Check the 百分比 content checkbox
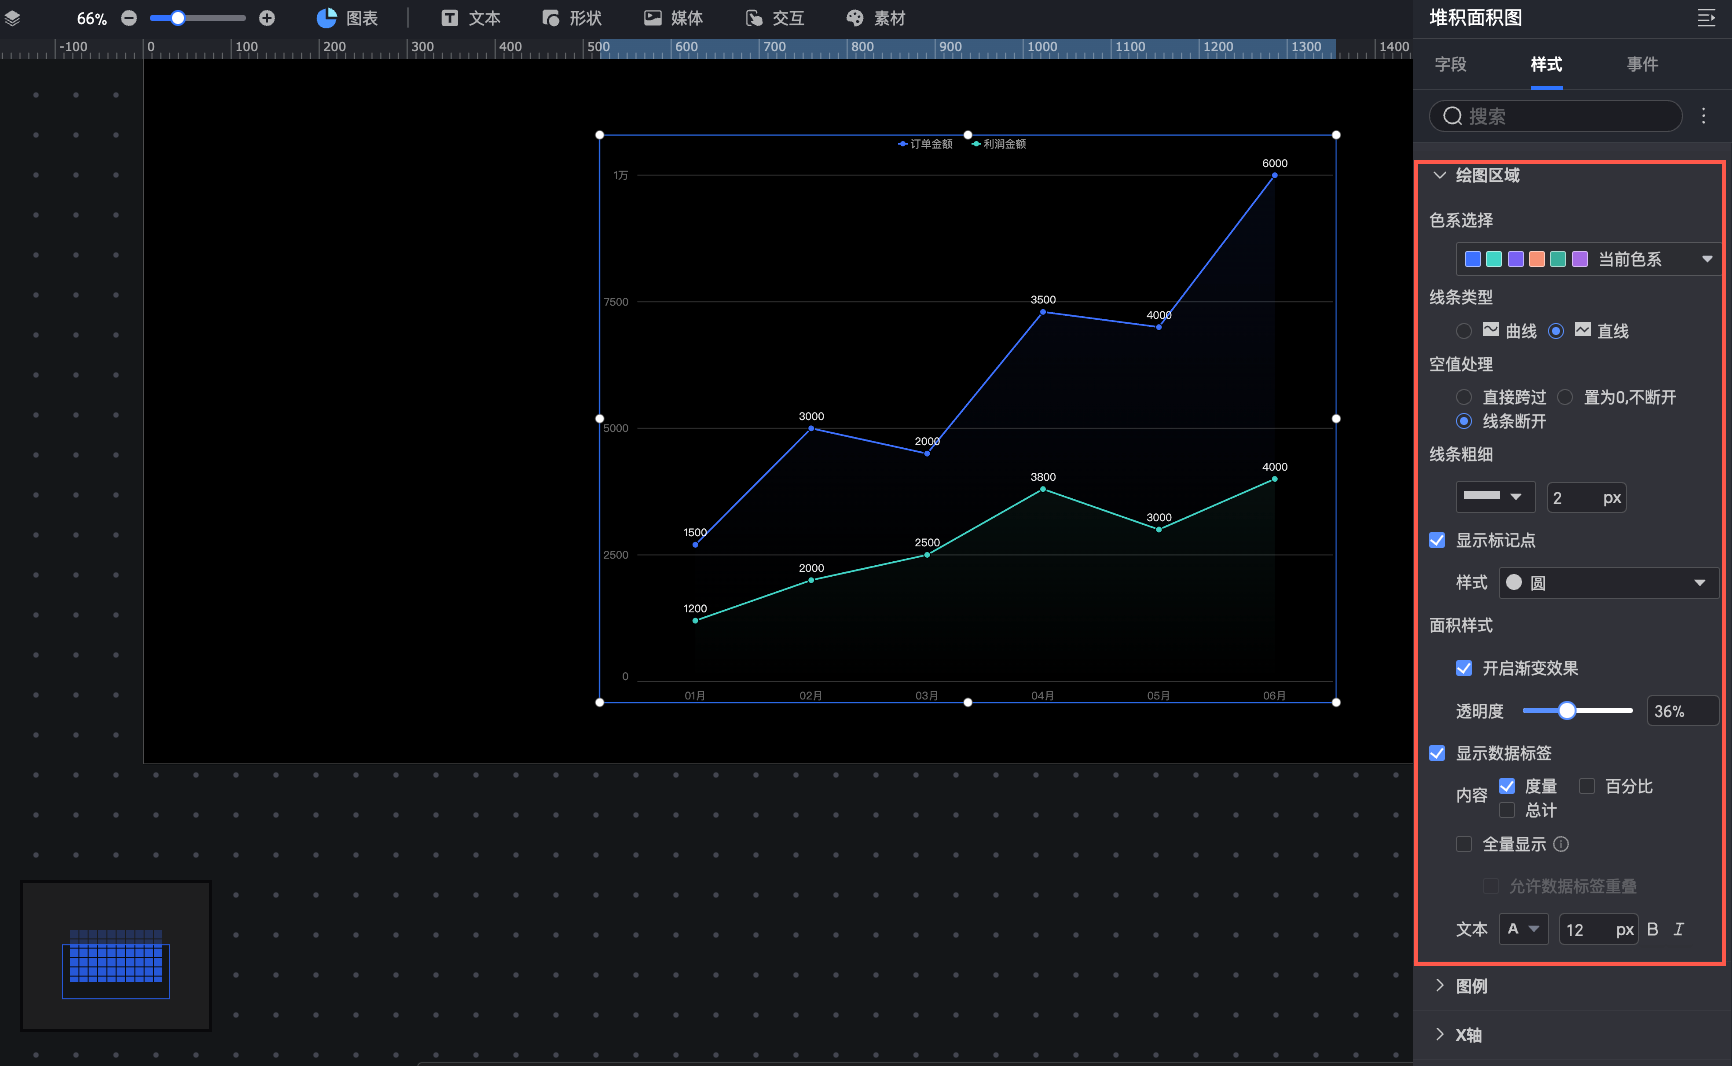The width and height of the screenshot is (1732, 1066). coord(1587,786)
